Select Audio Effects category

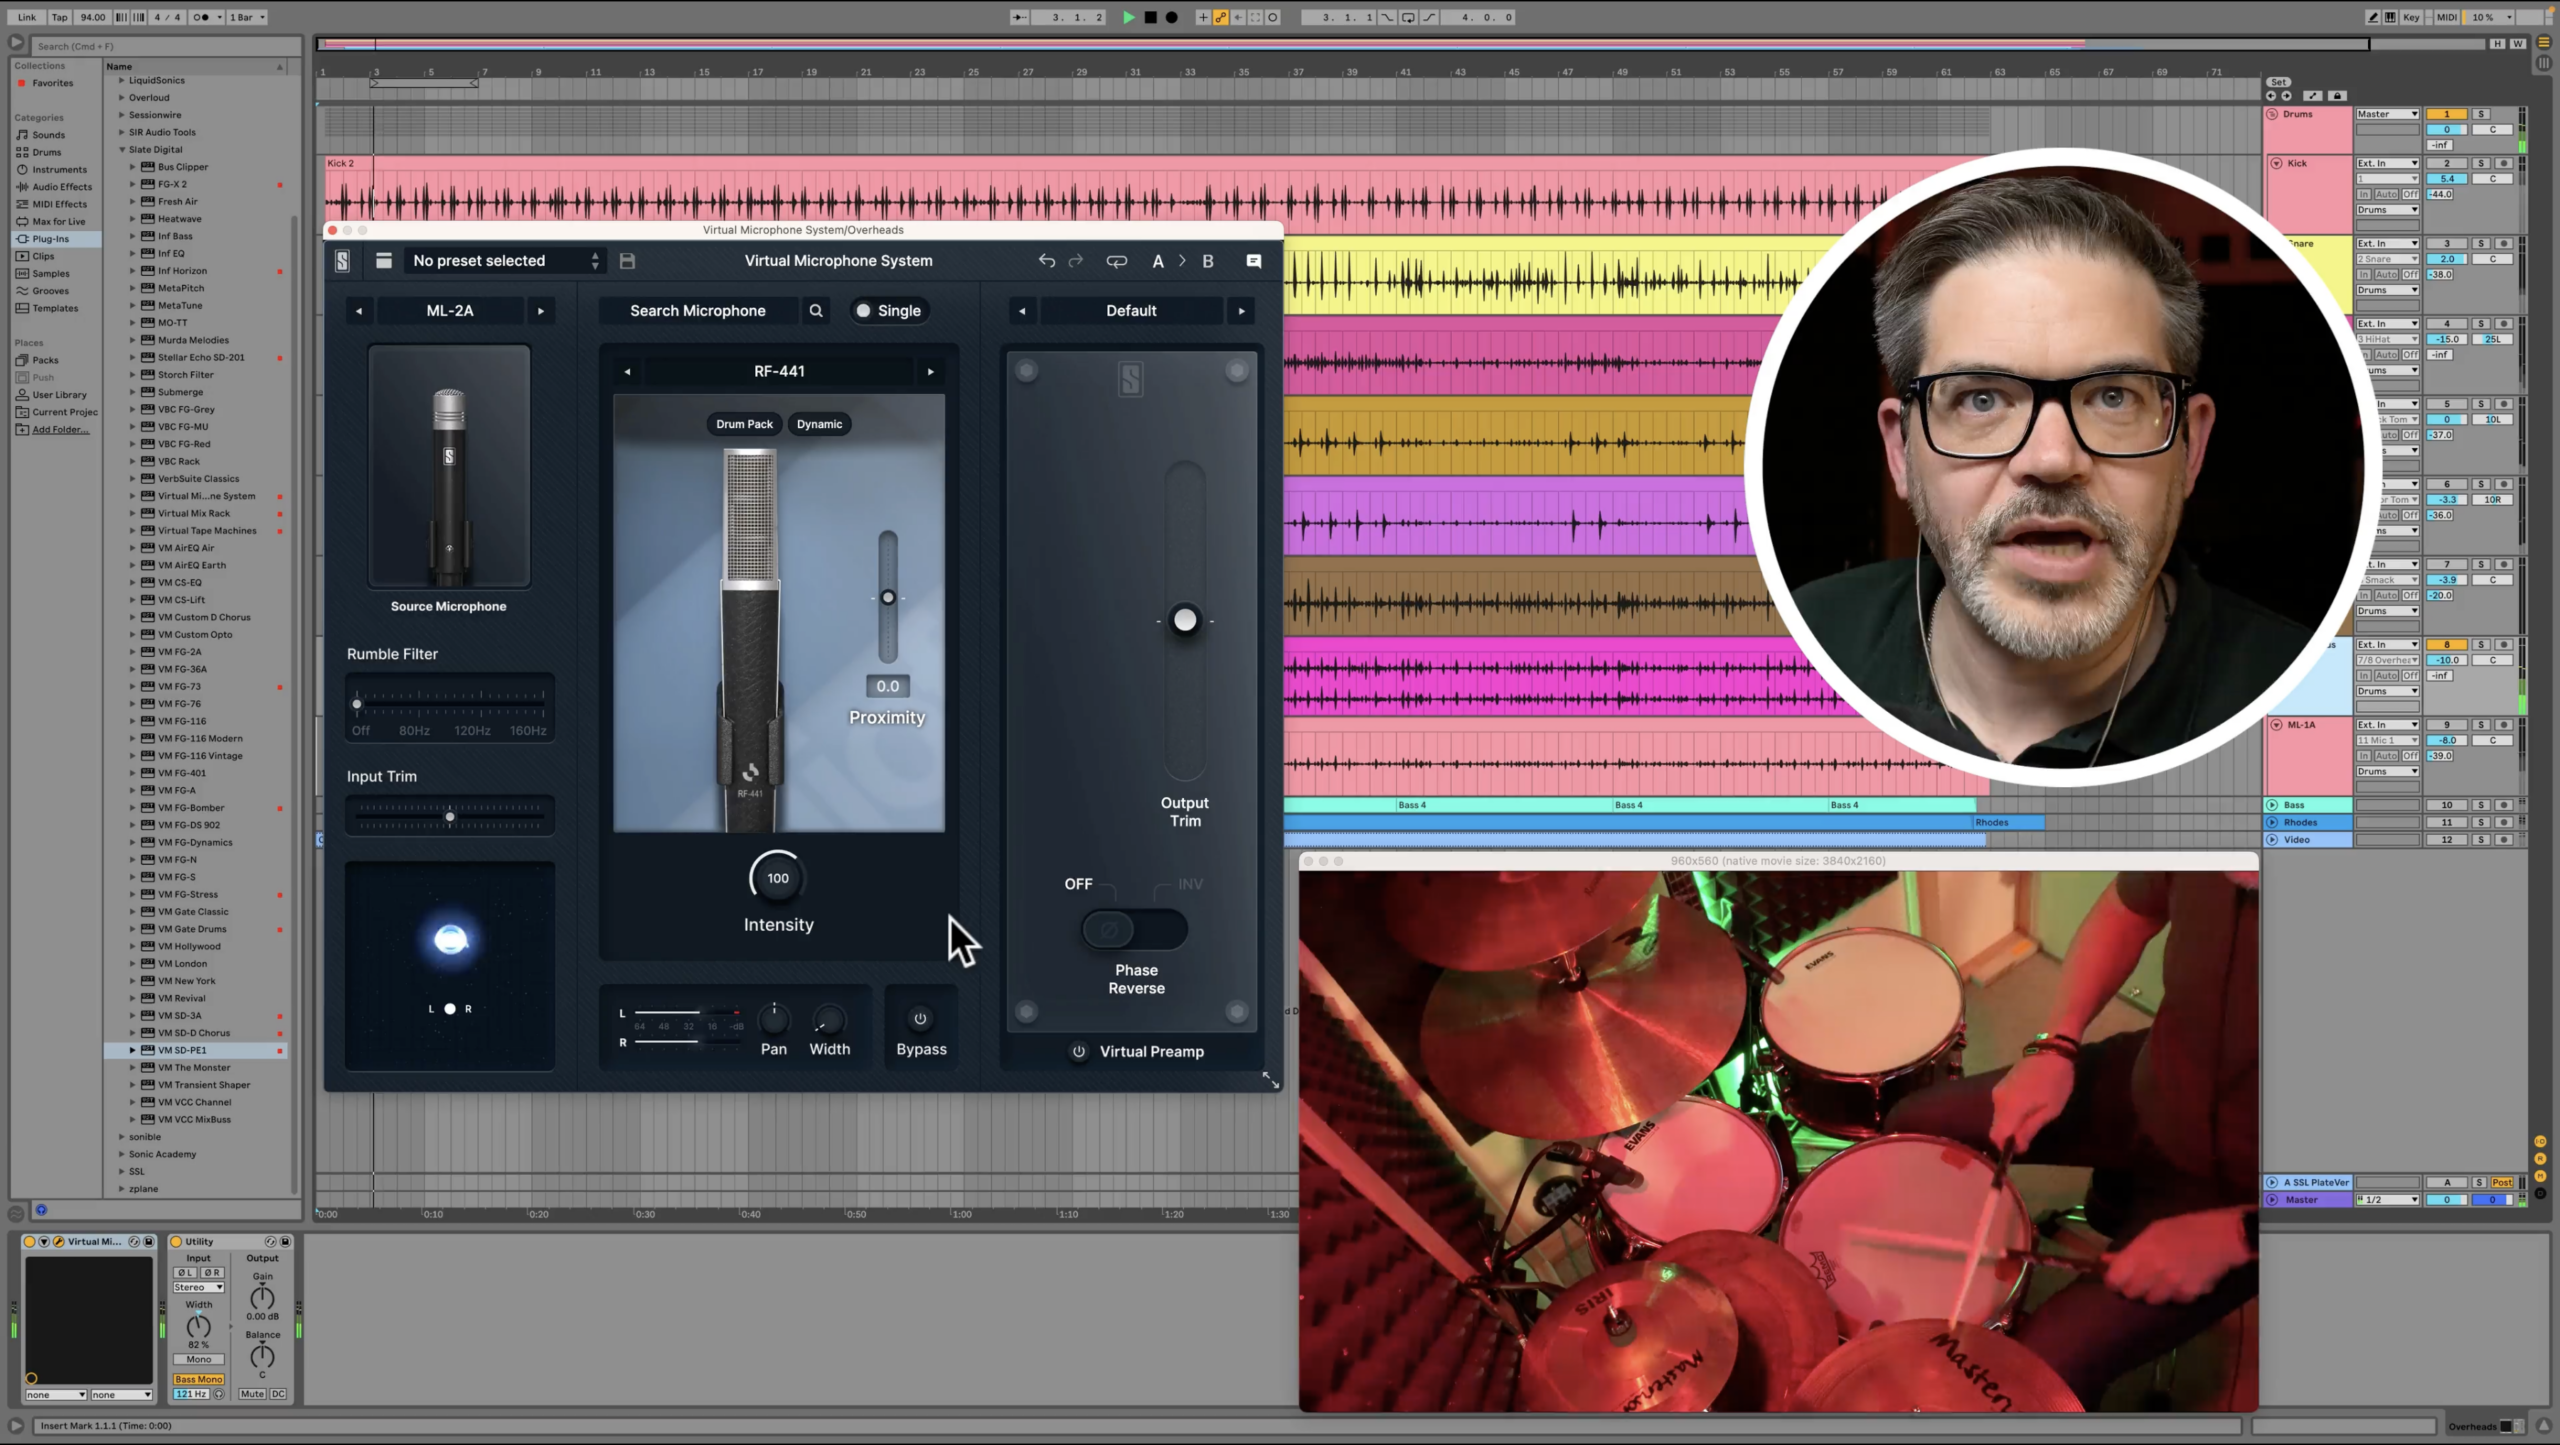pyautogui.click(x=61, y=187)
